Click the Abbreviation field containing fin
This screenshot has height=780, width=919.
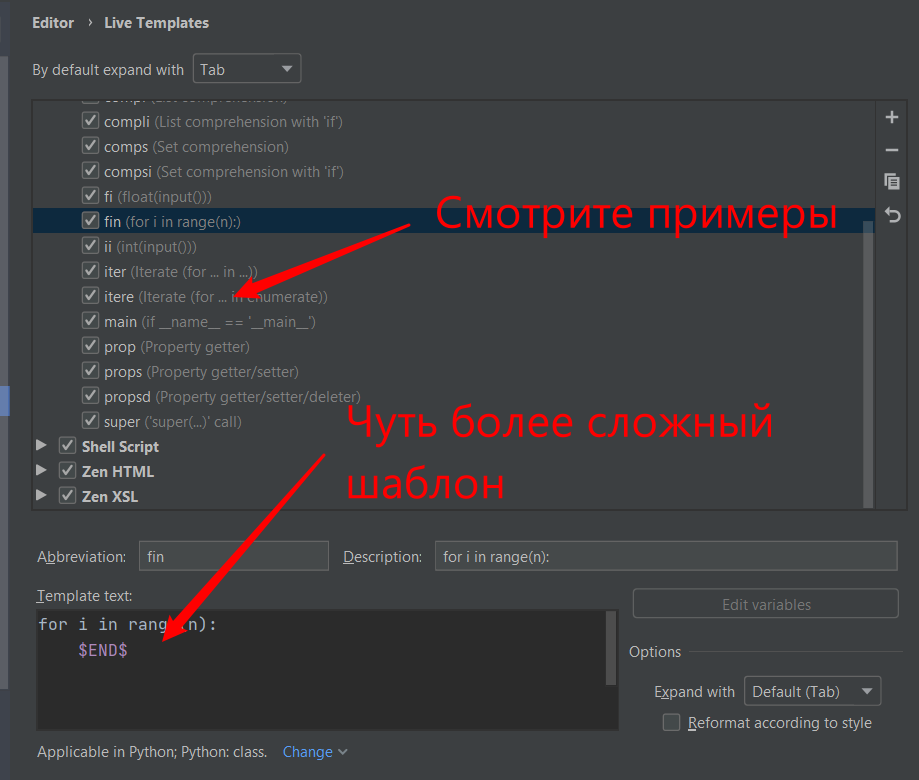point(233,556)
